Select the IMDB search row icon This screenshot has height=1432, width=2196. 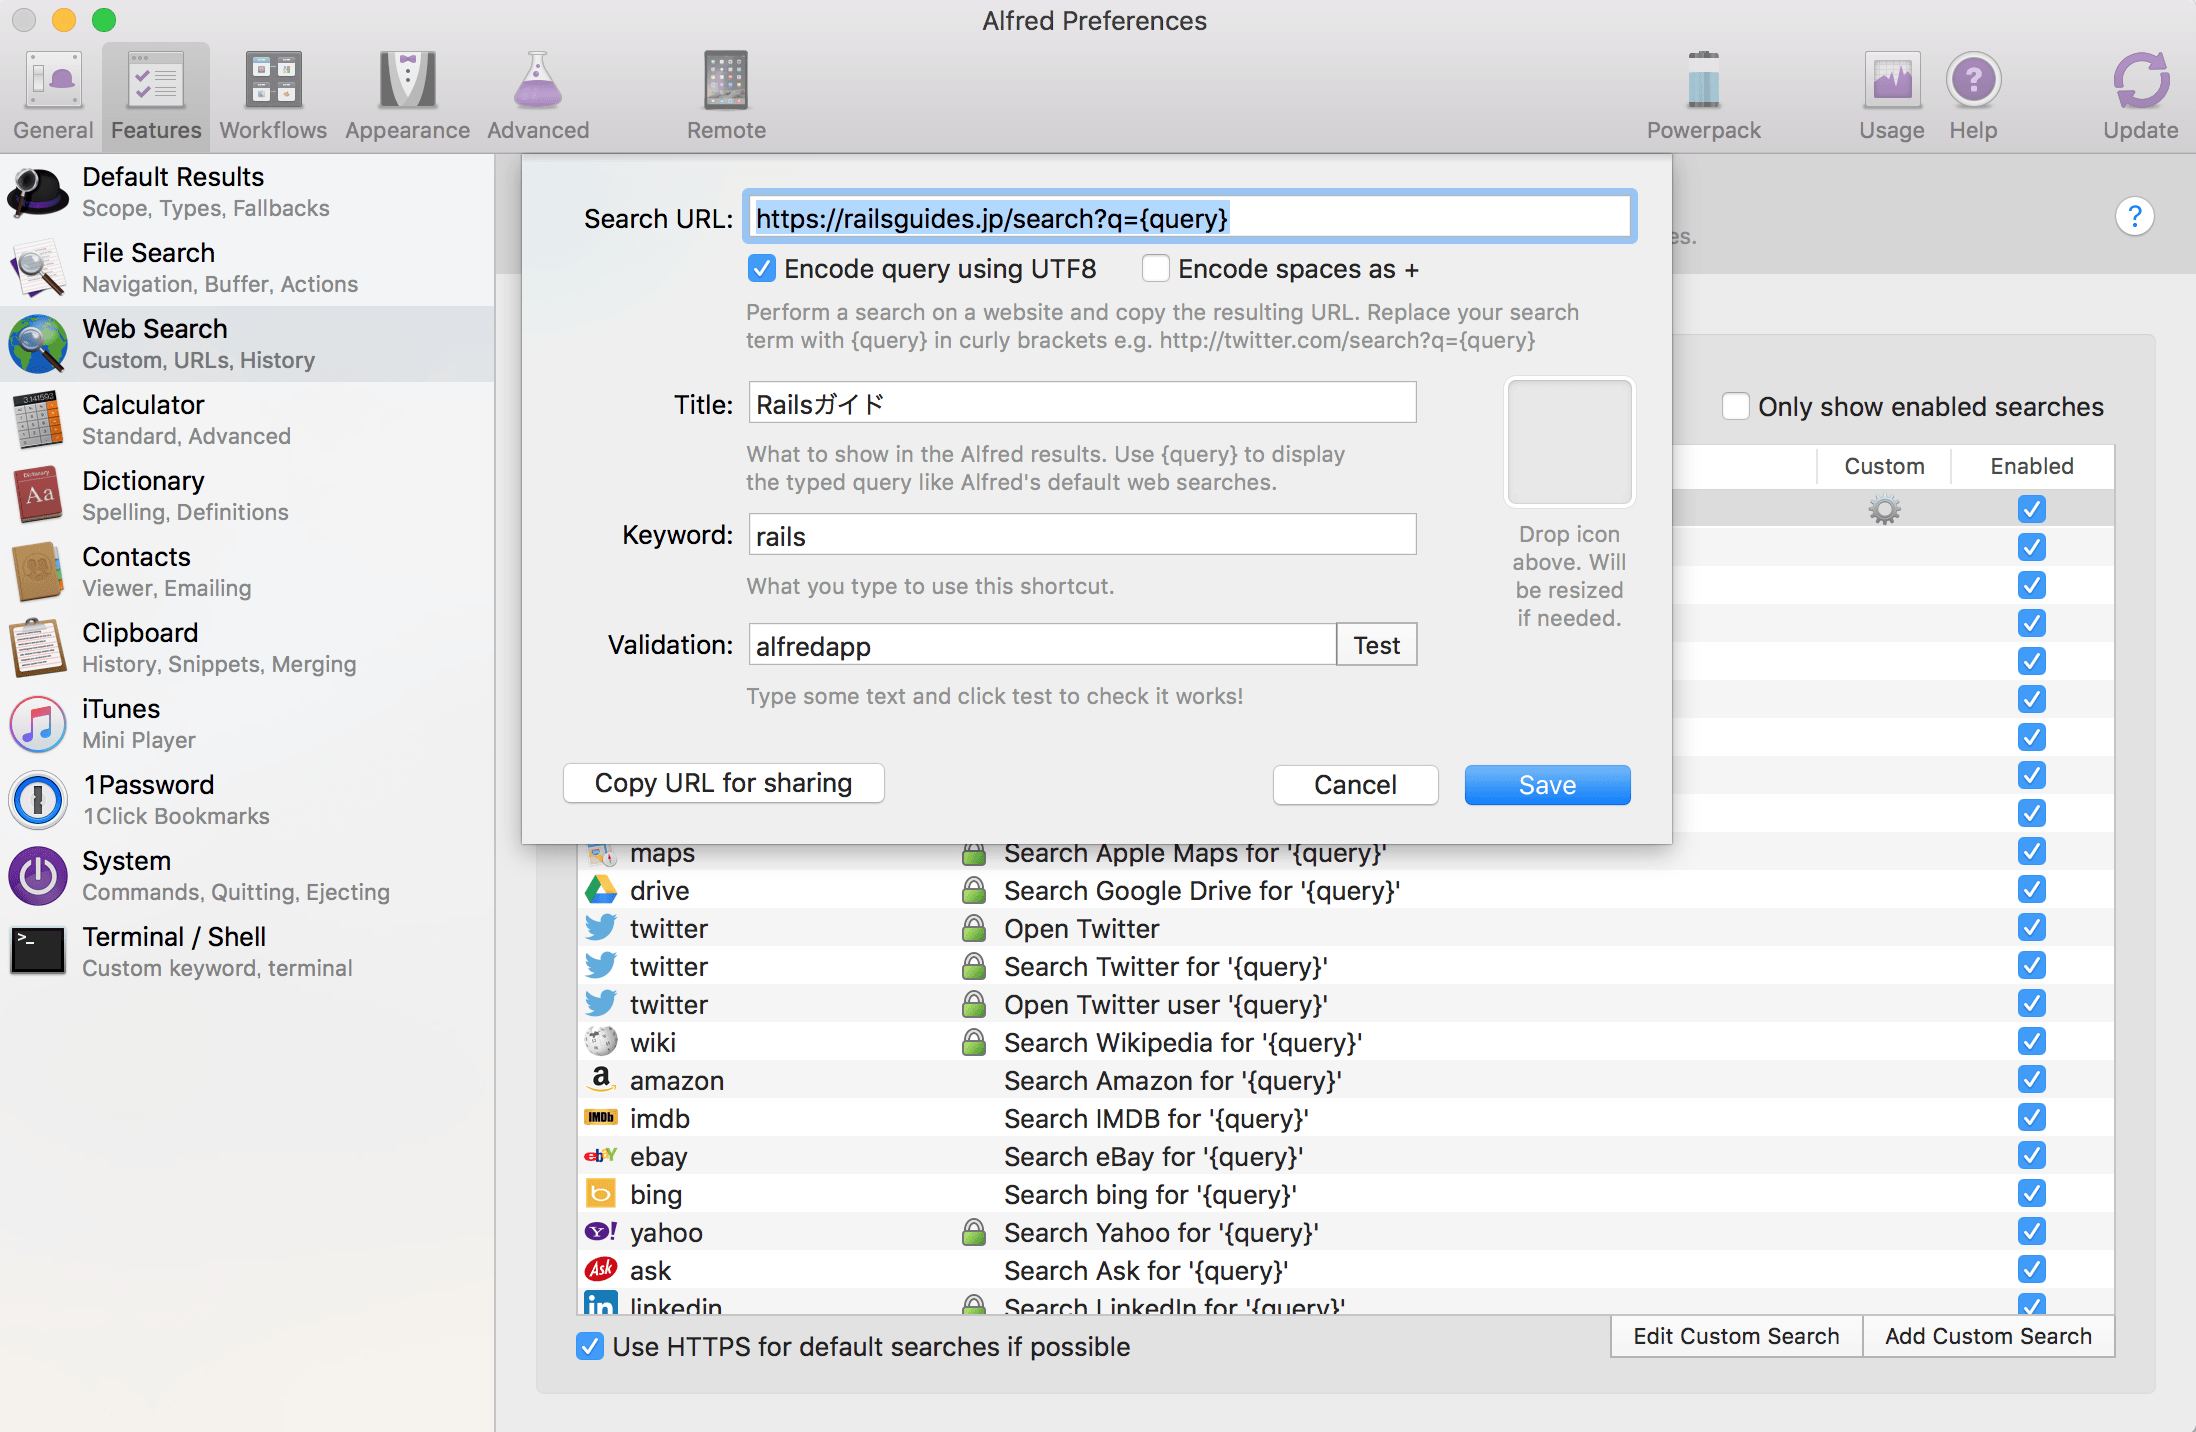[x=601, y=1118]
